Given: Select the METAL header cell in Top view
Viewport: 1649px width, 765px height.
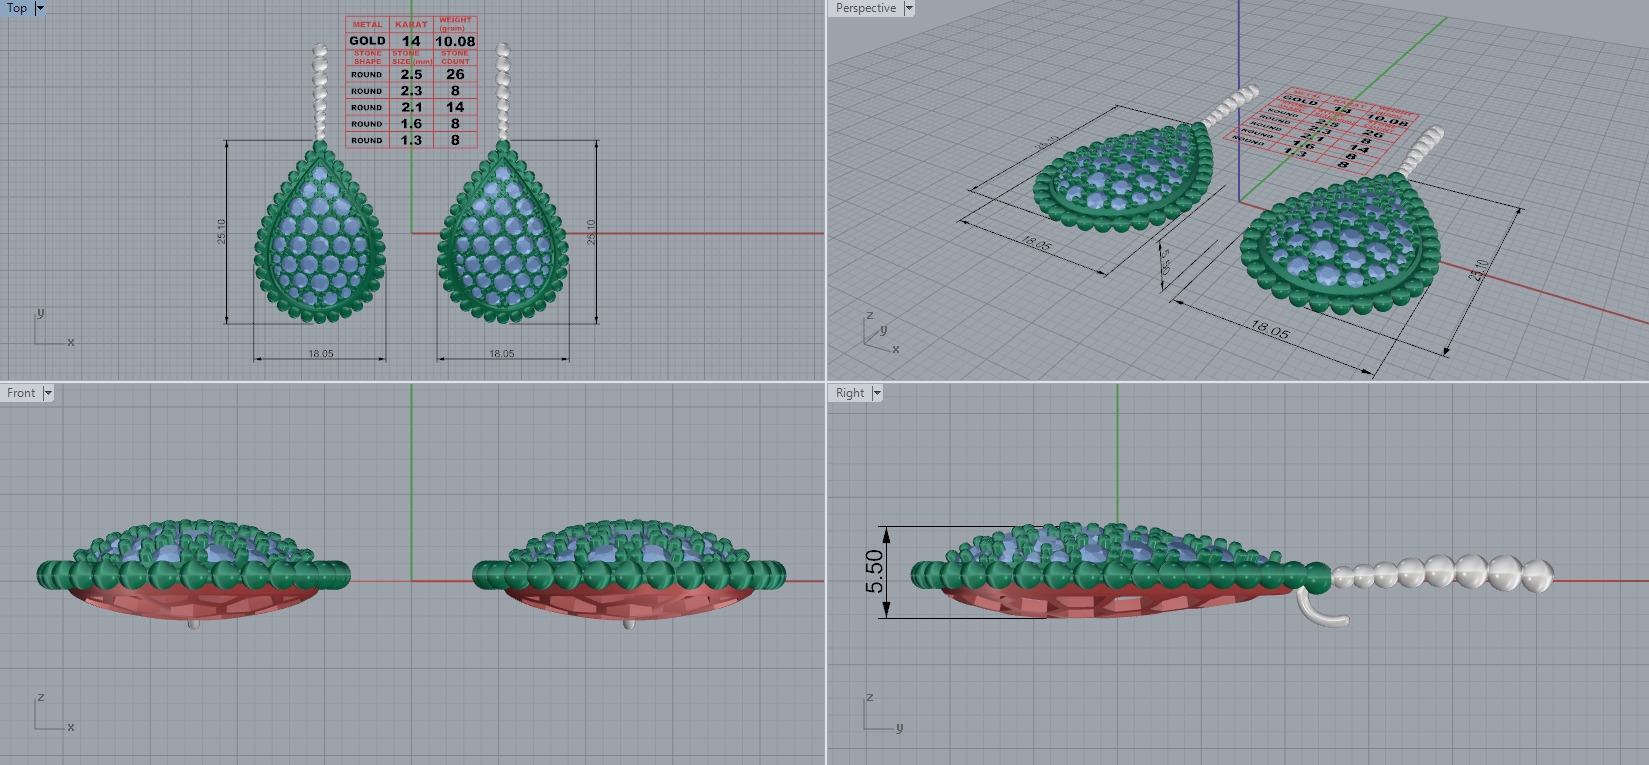Looking at the screenshot, I should click(367, 24).
